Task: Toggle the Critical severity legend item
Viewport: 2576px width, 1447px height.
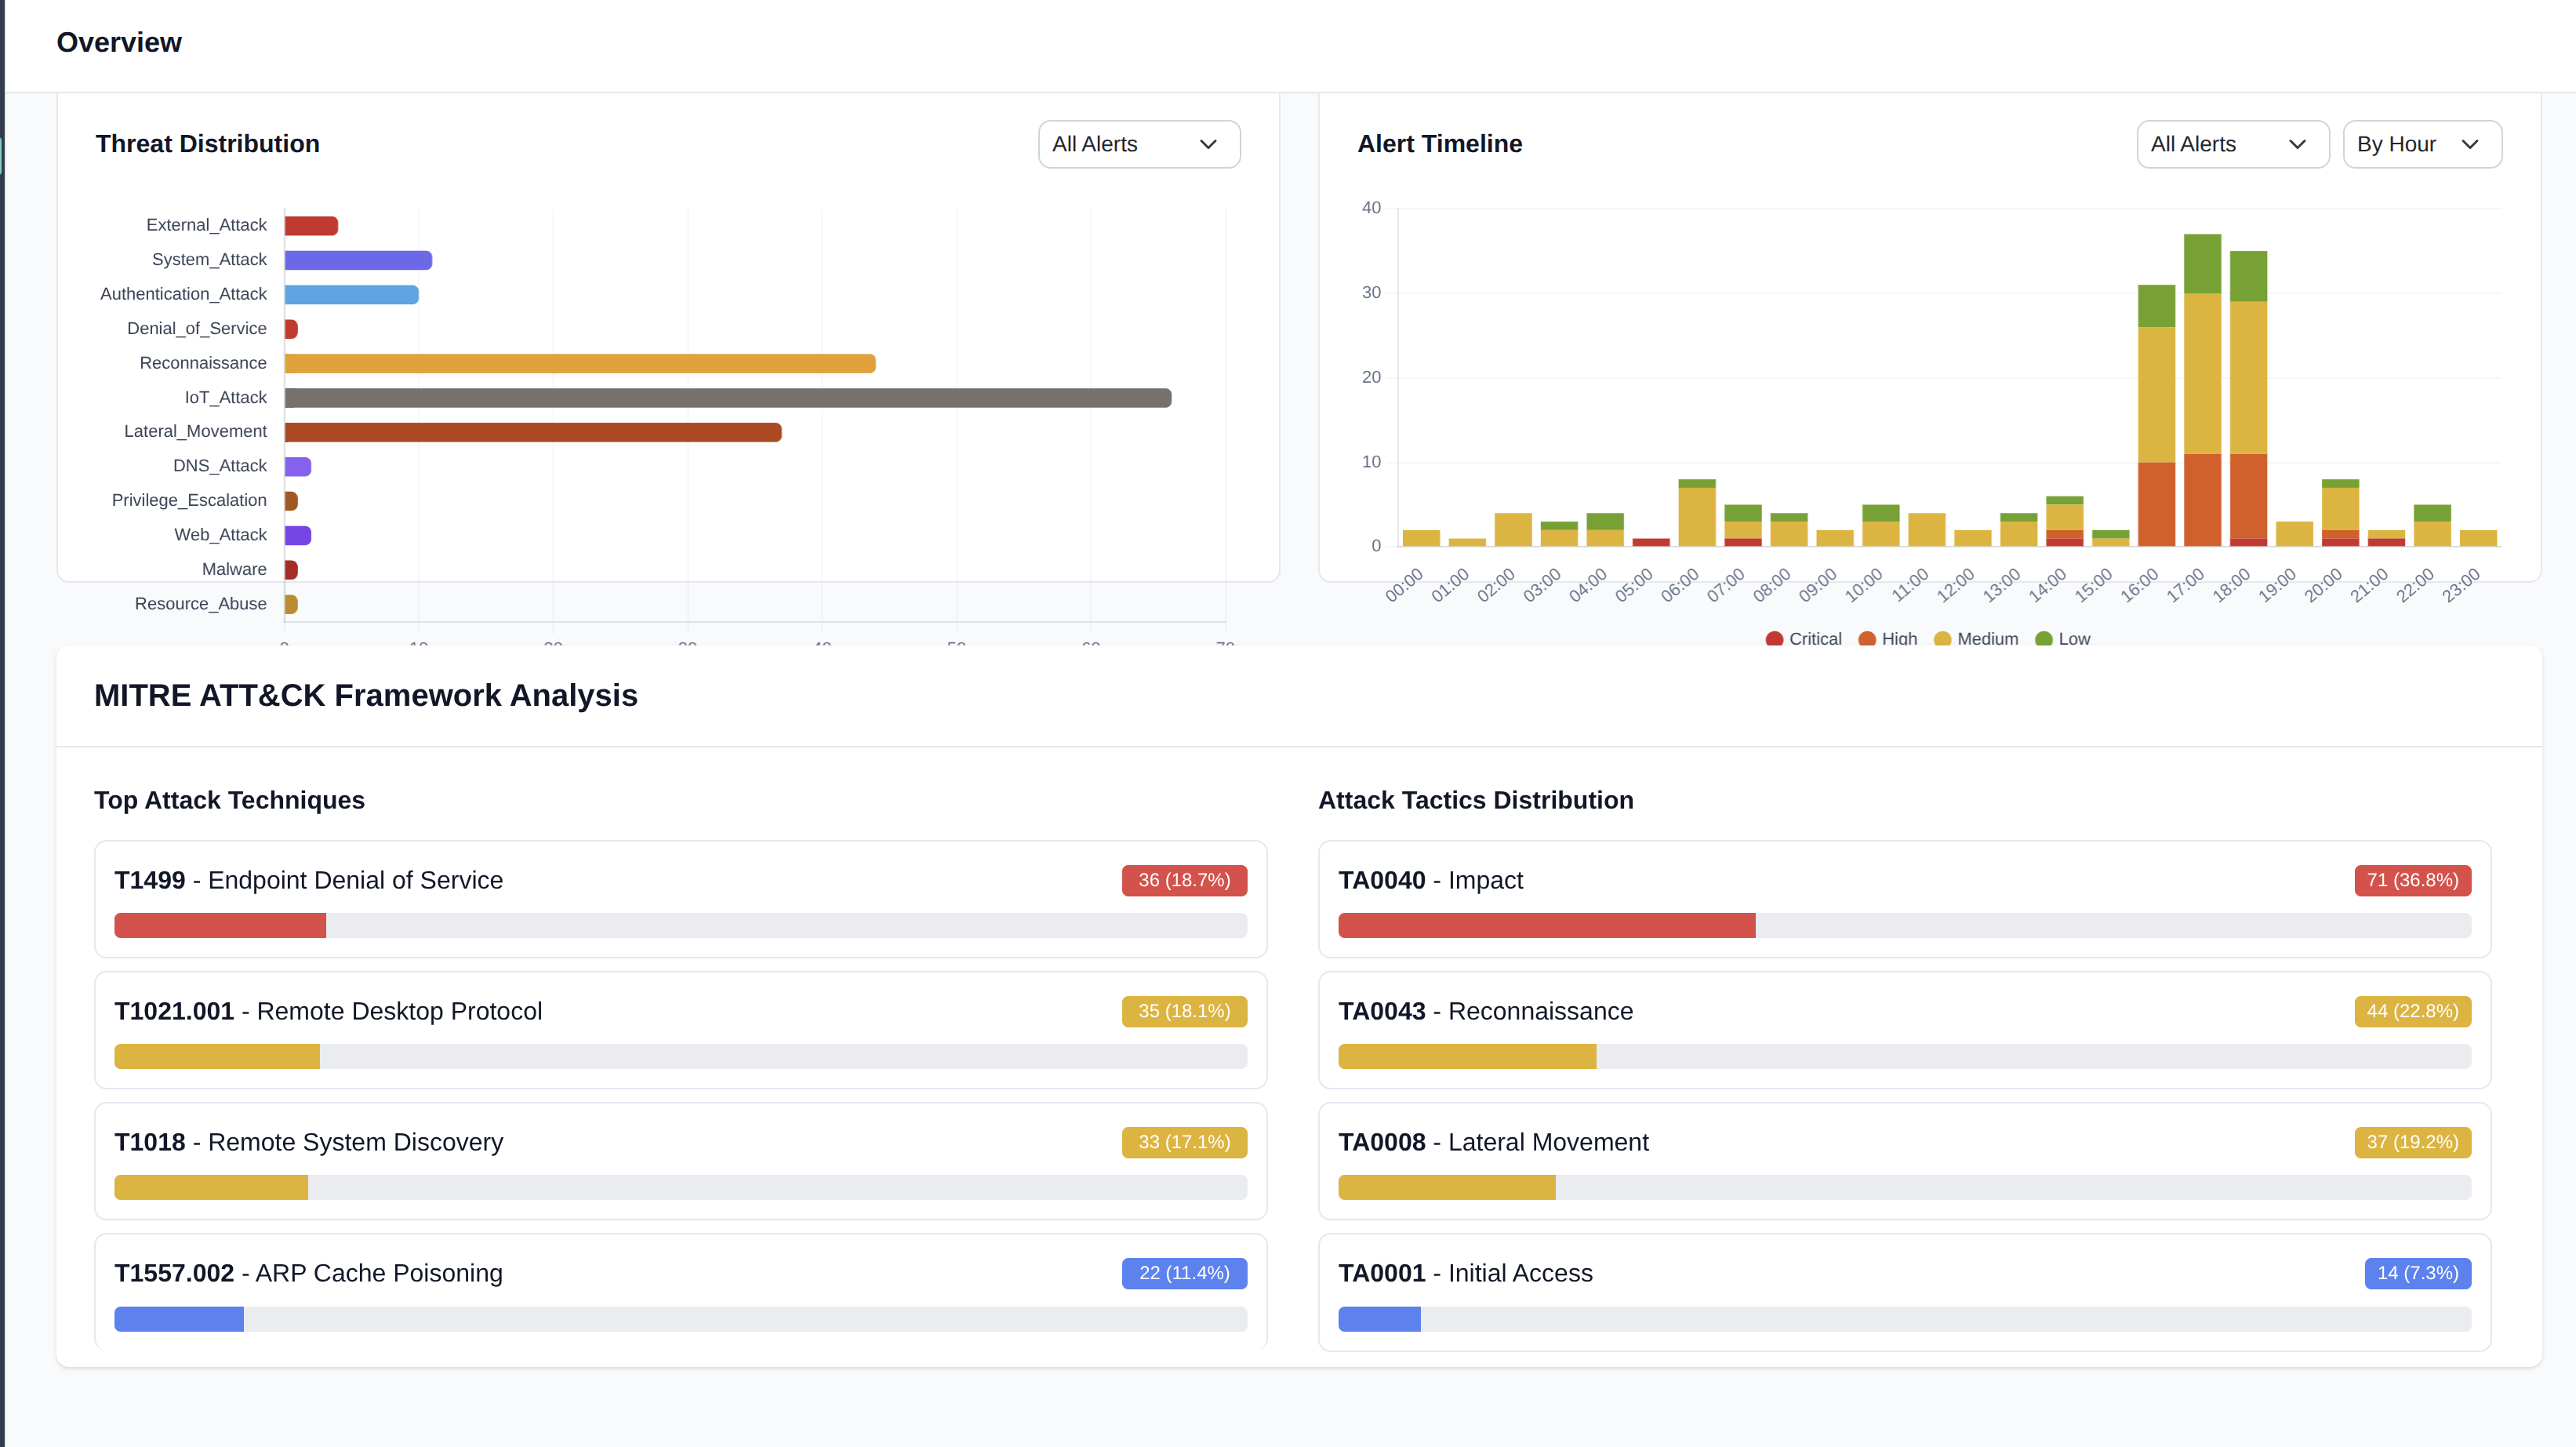Action: click(1803, 638)
